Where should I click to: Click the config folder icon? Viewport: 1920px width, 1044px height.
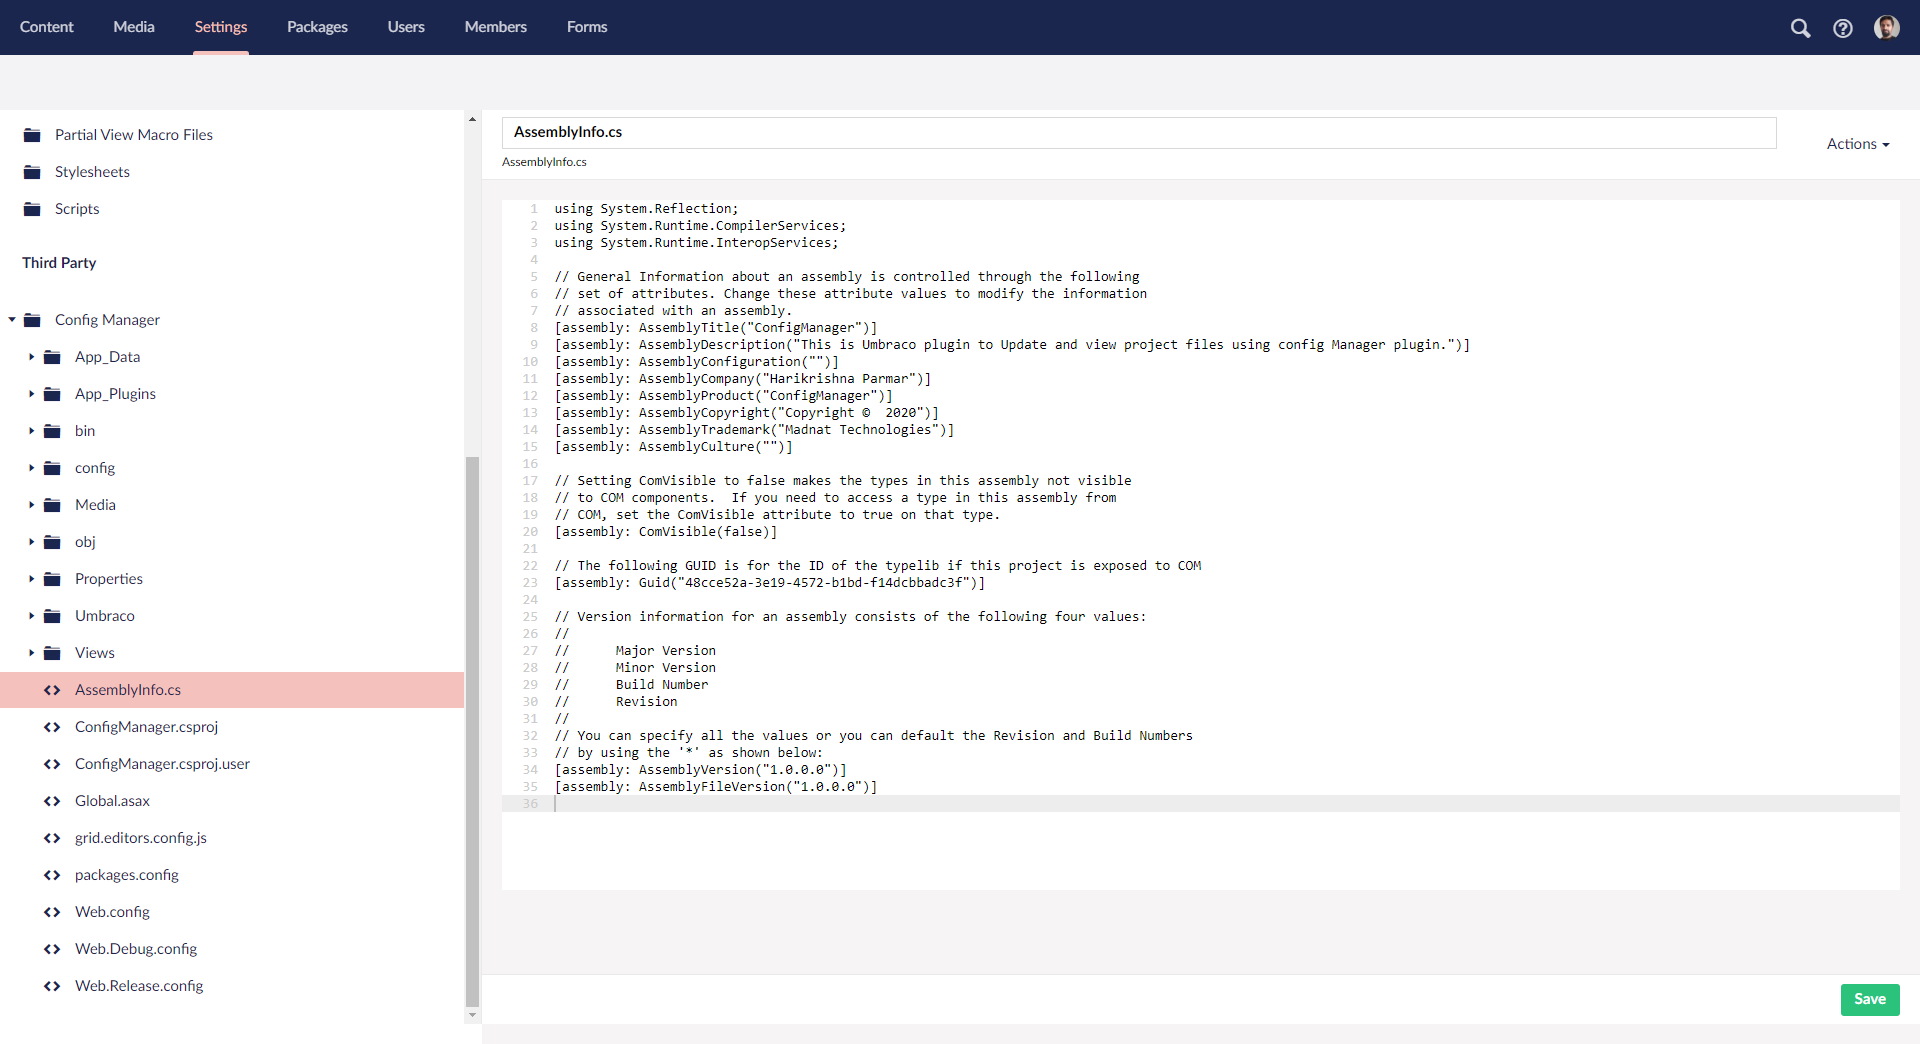coord(53,468)
